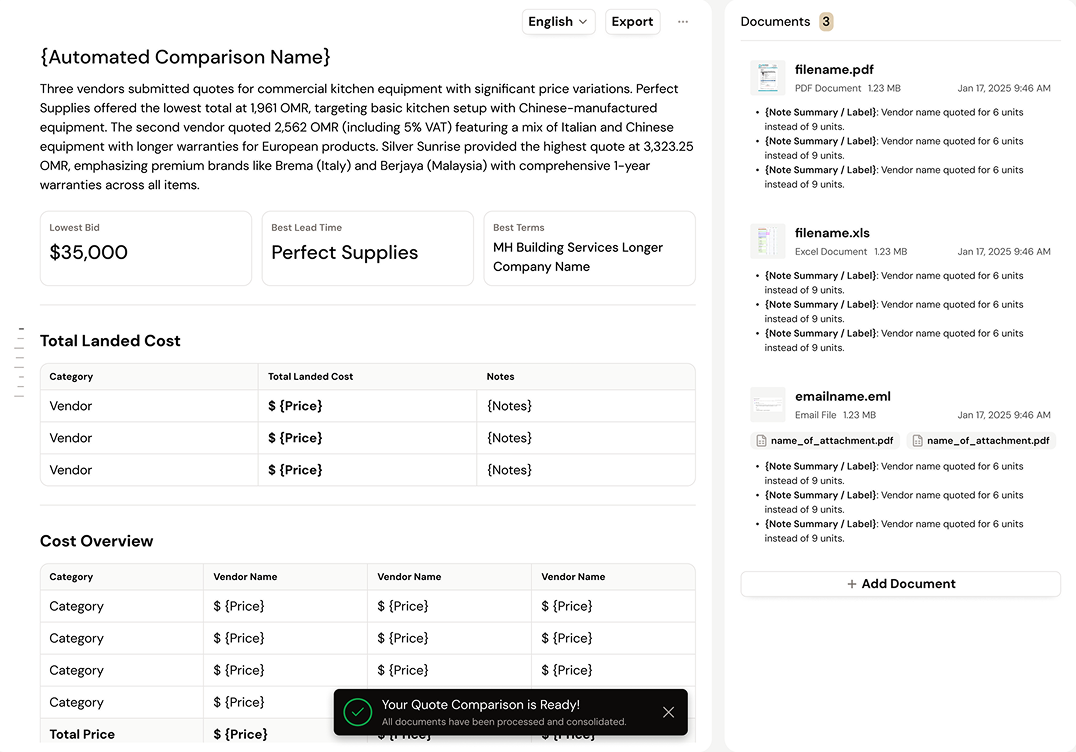Open the filename.xls spreadsheet thumbnail

coord(768,241)
